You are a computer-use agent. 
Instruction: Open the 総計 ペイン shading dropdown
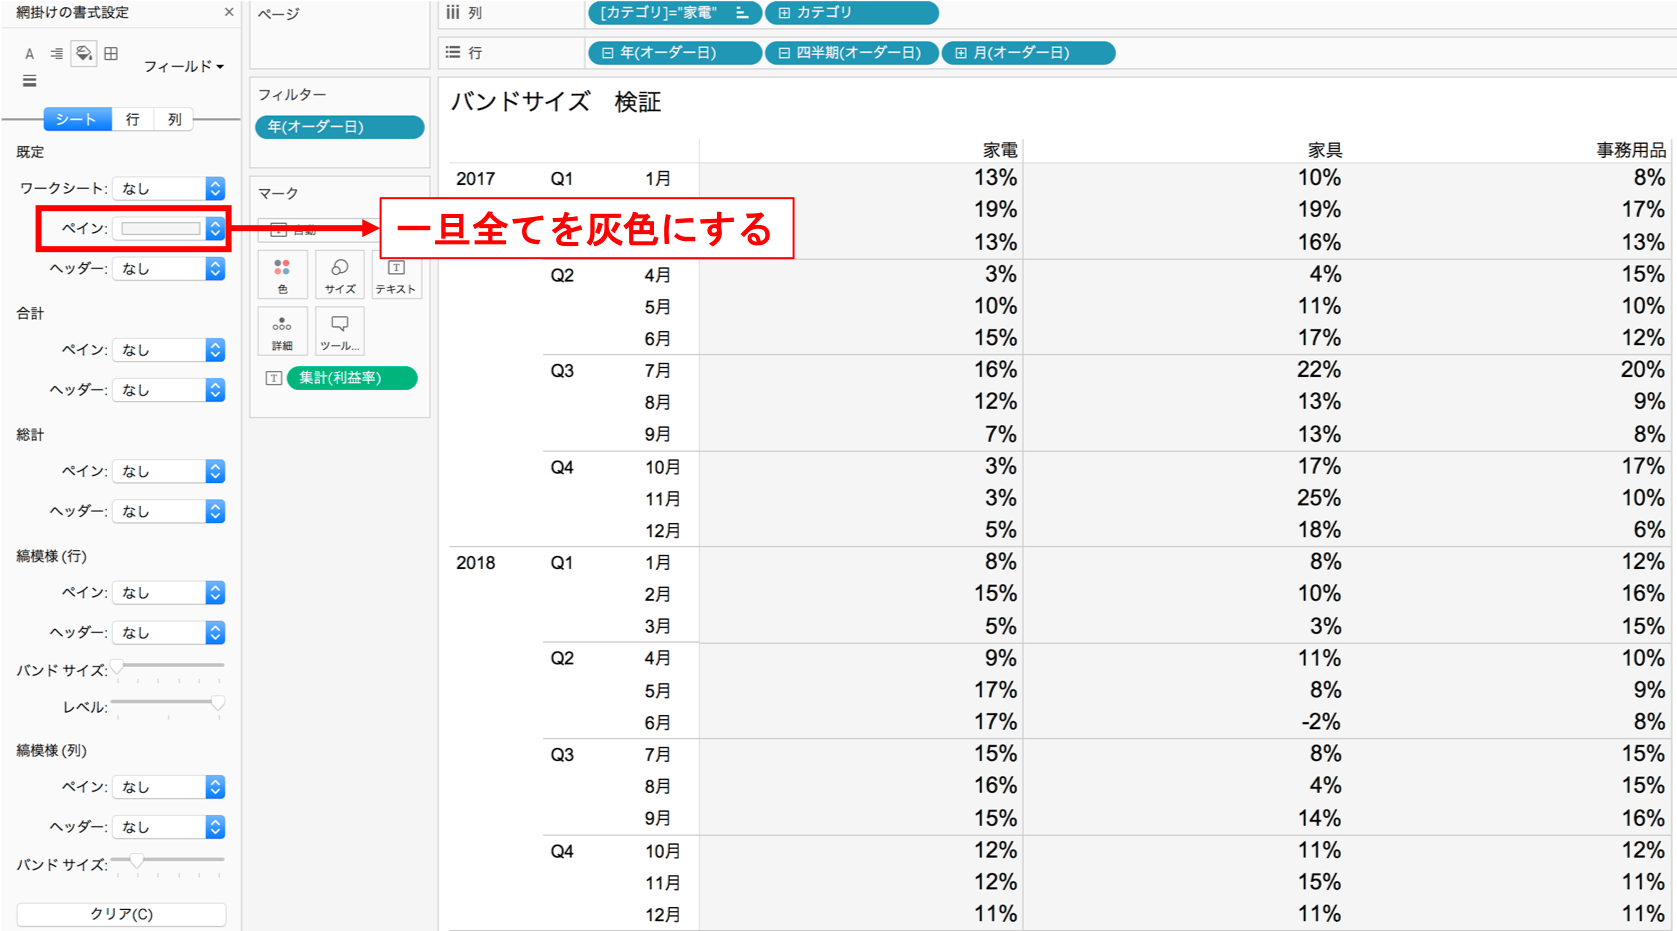pos(169,471)
